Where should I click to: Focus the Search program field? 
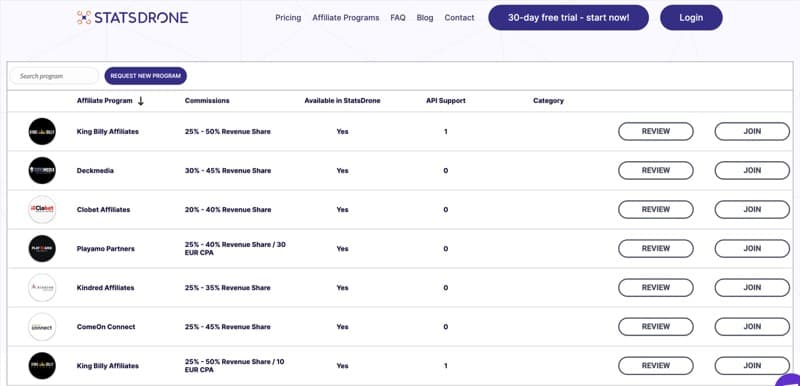click(x=54, y=76)
